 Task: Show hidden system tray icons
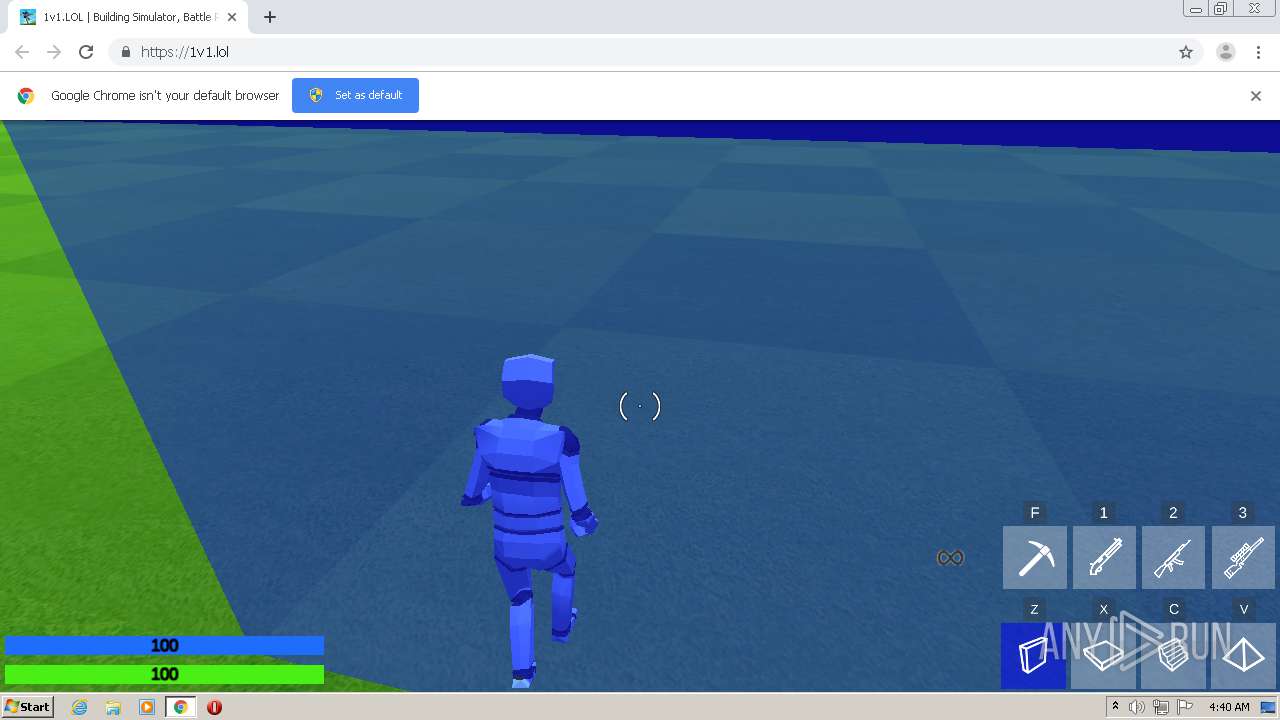[x=1115, y=707]
